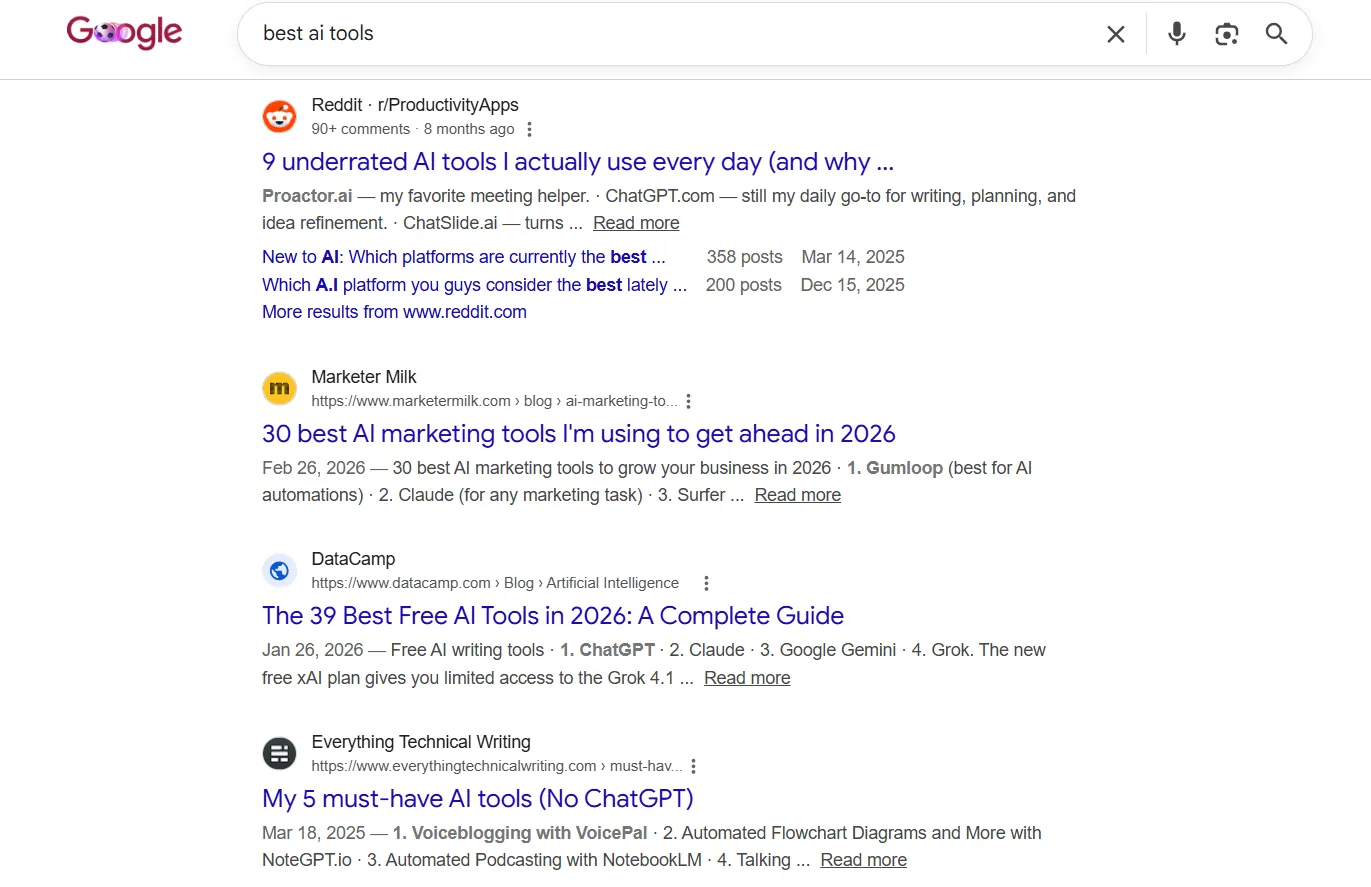Click Read more under the DataCamp snippet
1371x887 pixels.
click(x=747, y=678)
